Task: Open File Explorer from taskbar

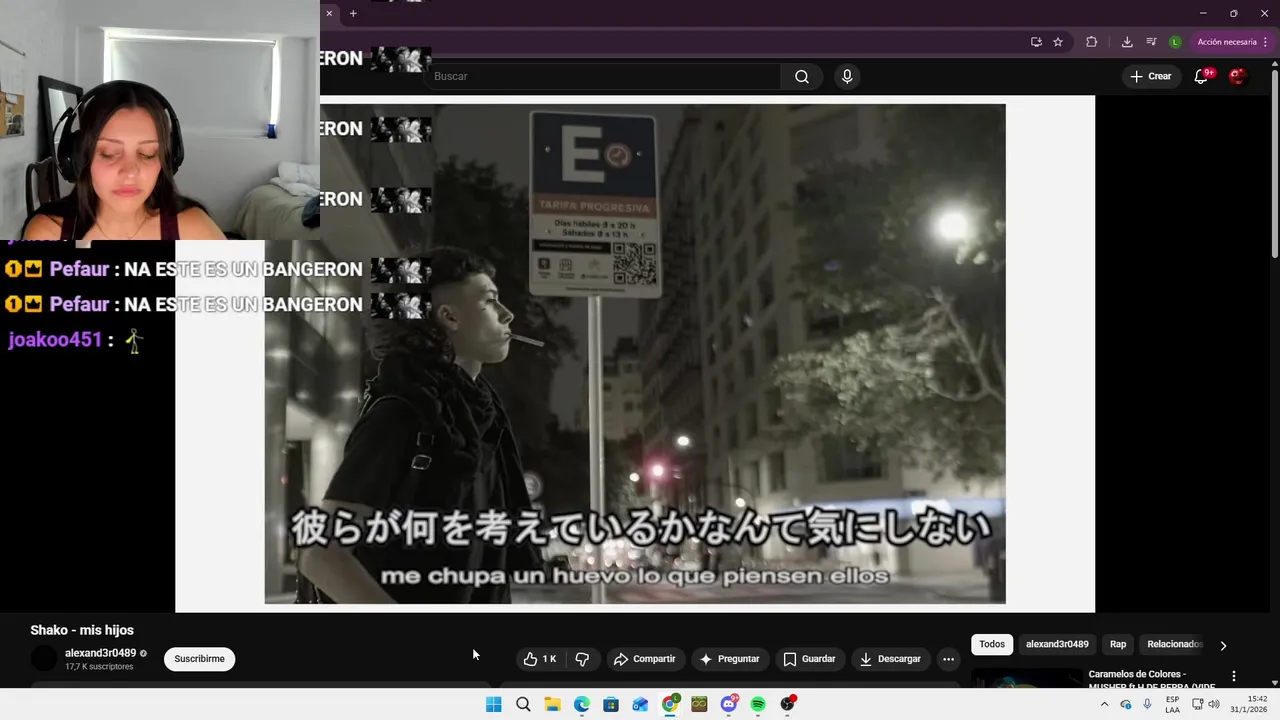Action: 552,704
